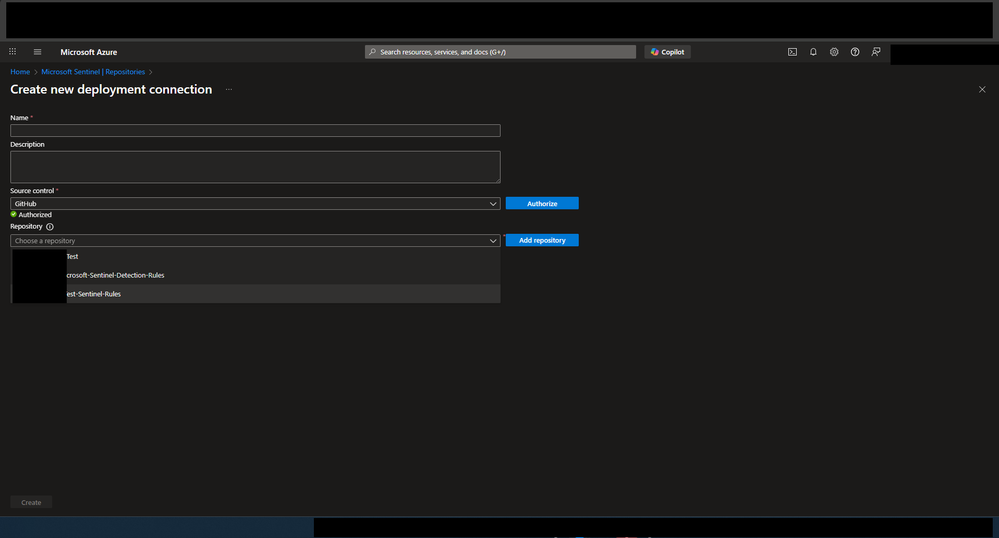Open the help question mark icon
Image resolution: width=999 pixels, height=538 pixels.
[x=855, y=52]
